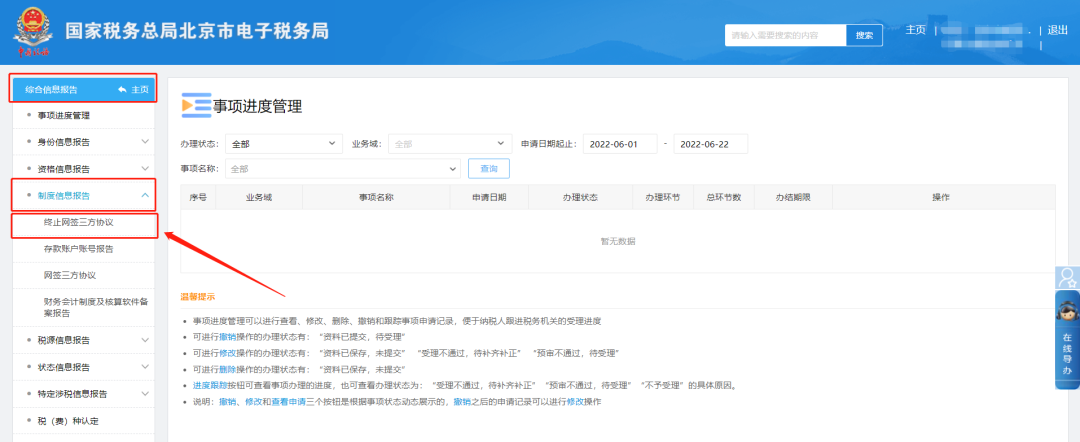1080x442 pixels.
Task: Click the tax bureau emblem logo
Action: pos(34,32)
